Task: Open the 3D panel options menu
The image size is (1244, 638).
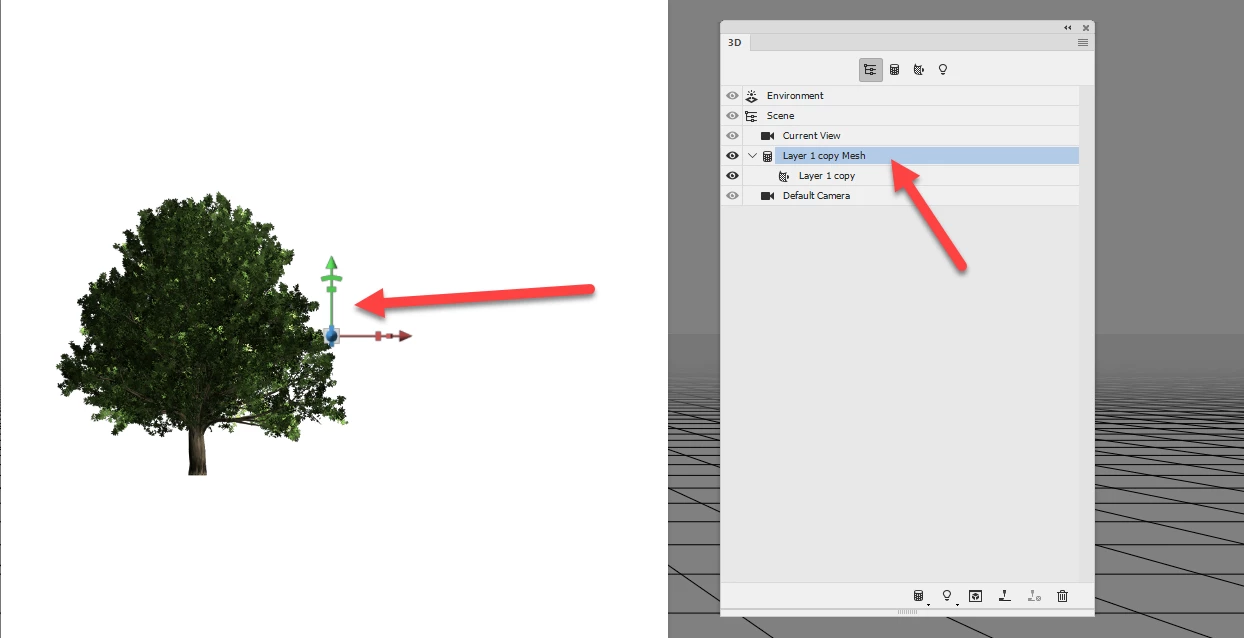Action: click(x=1083, y=43)
